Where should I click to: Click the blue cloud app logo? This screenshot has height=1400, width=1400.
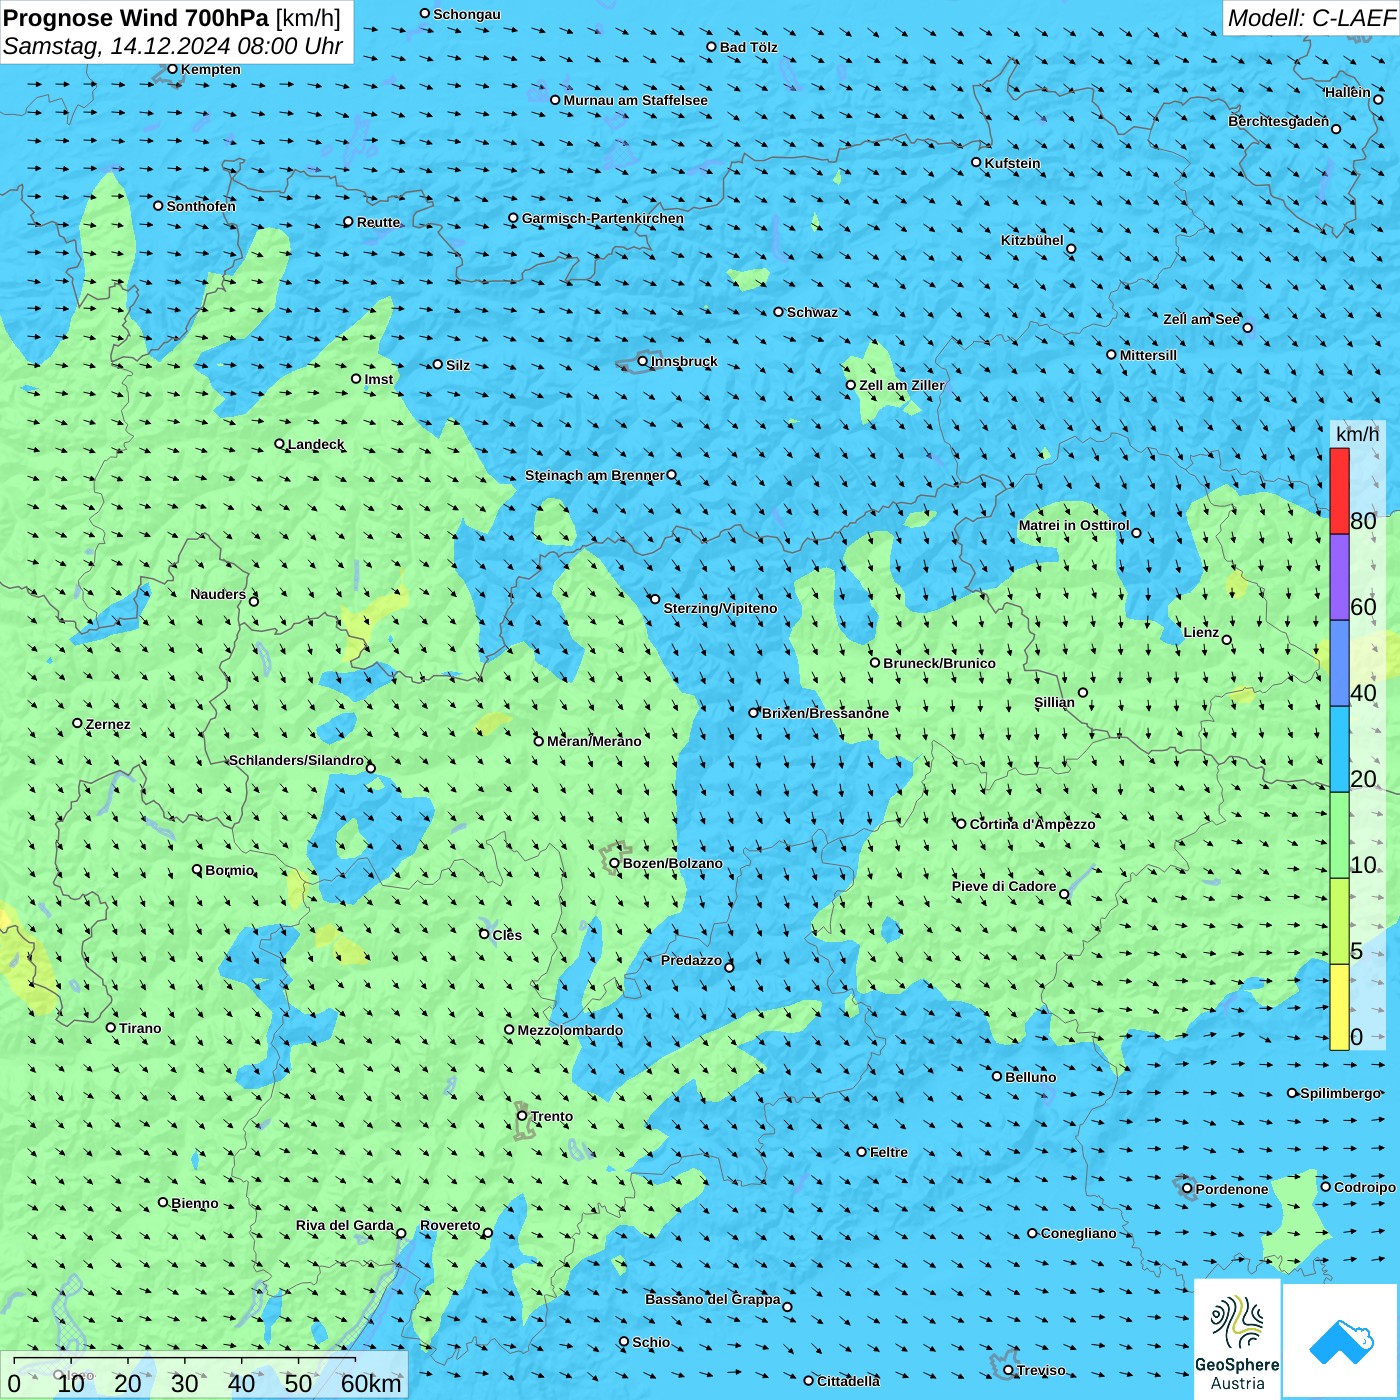click(1340, 1341)
